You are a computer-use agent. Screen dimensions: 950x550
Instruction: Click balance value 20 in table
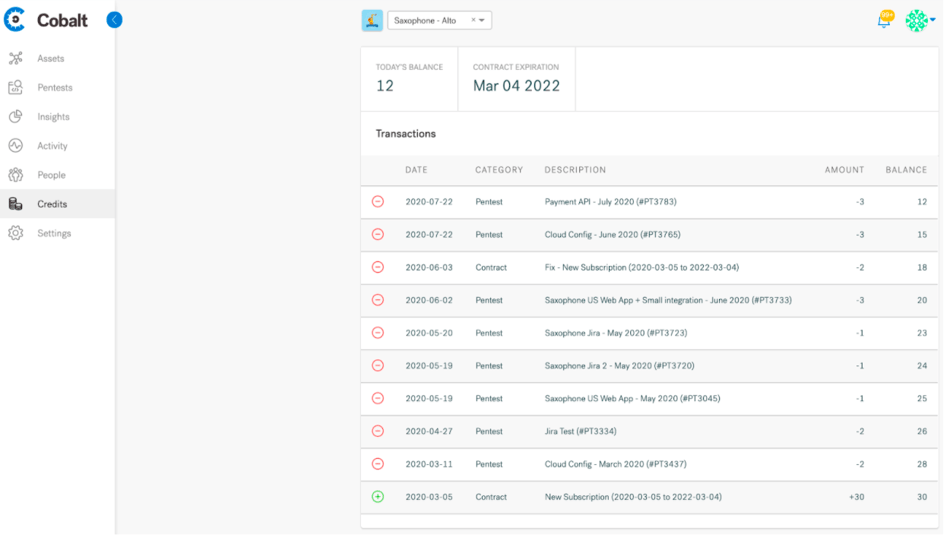tap(922, 300)
